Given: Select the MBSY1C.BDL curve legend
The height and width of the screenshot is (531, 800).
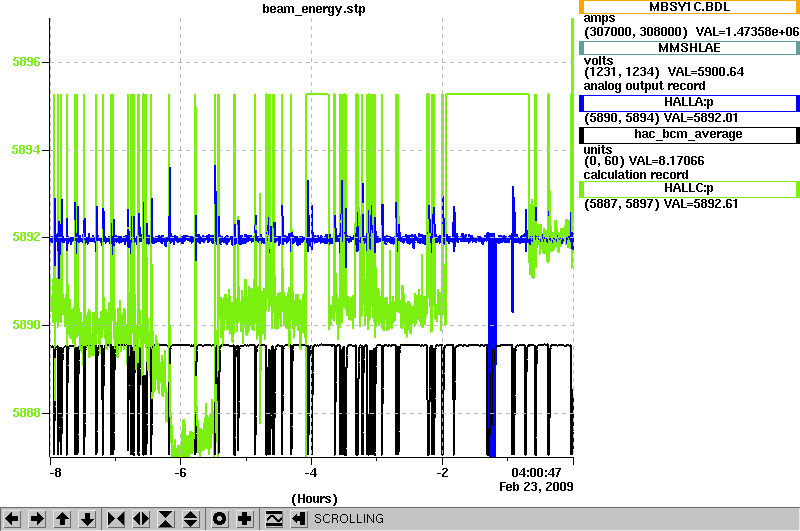Looking at the screenshot, I should point(689,7).
